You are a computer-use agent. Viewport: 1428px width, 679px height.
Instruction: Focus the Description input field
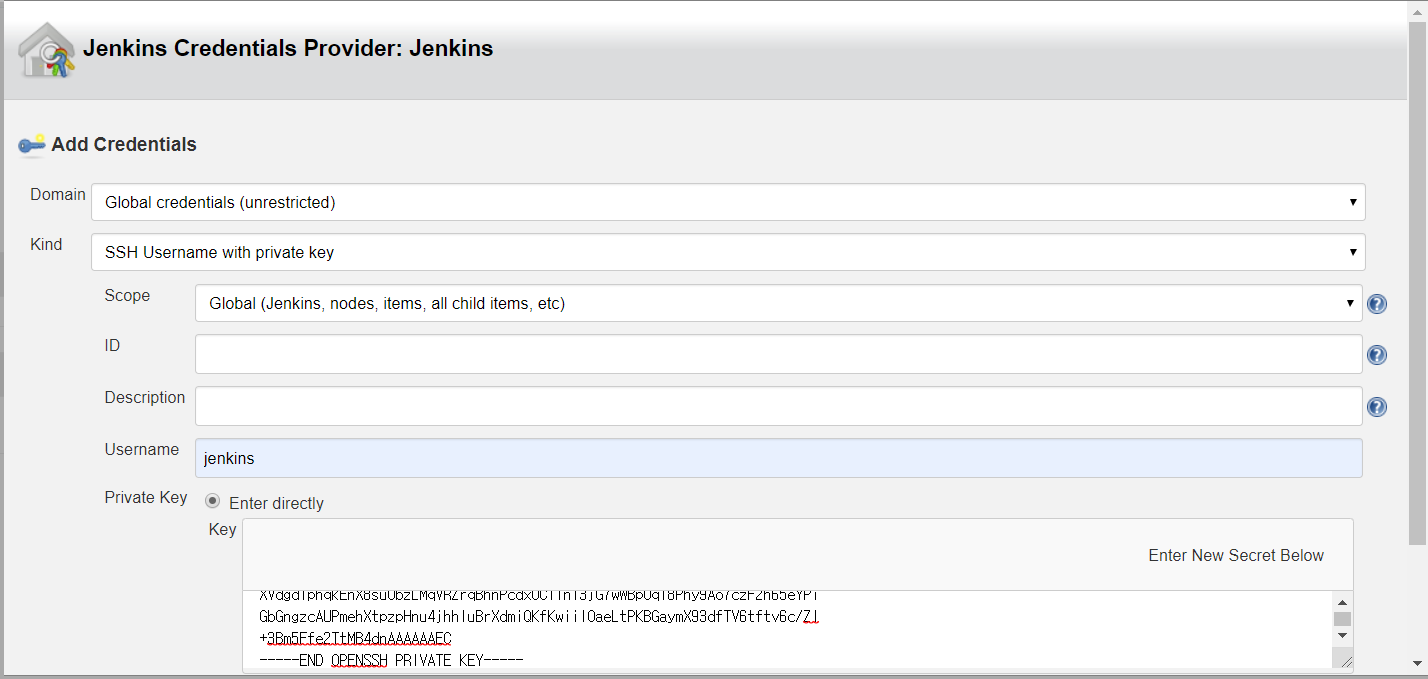point(778,406)
